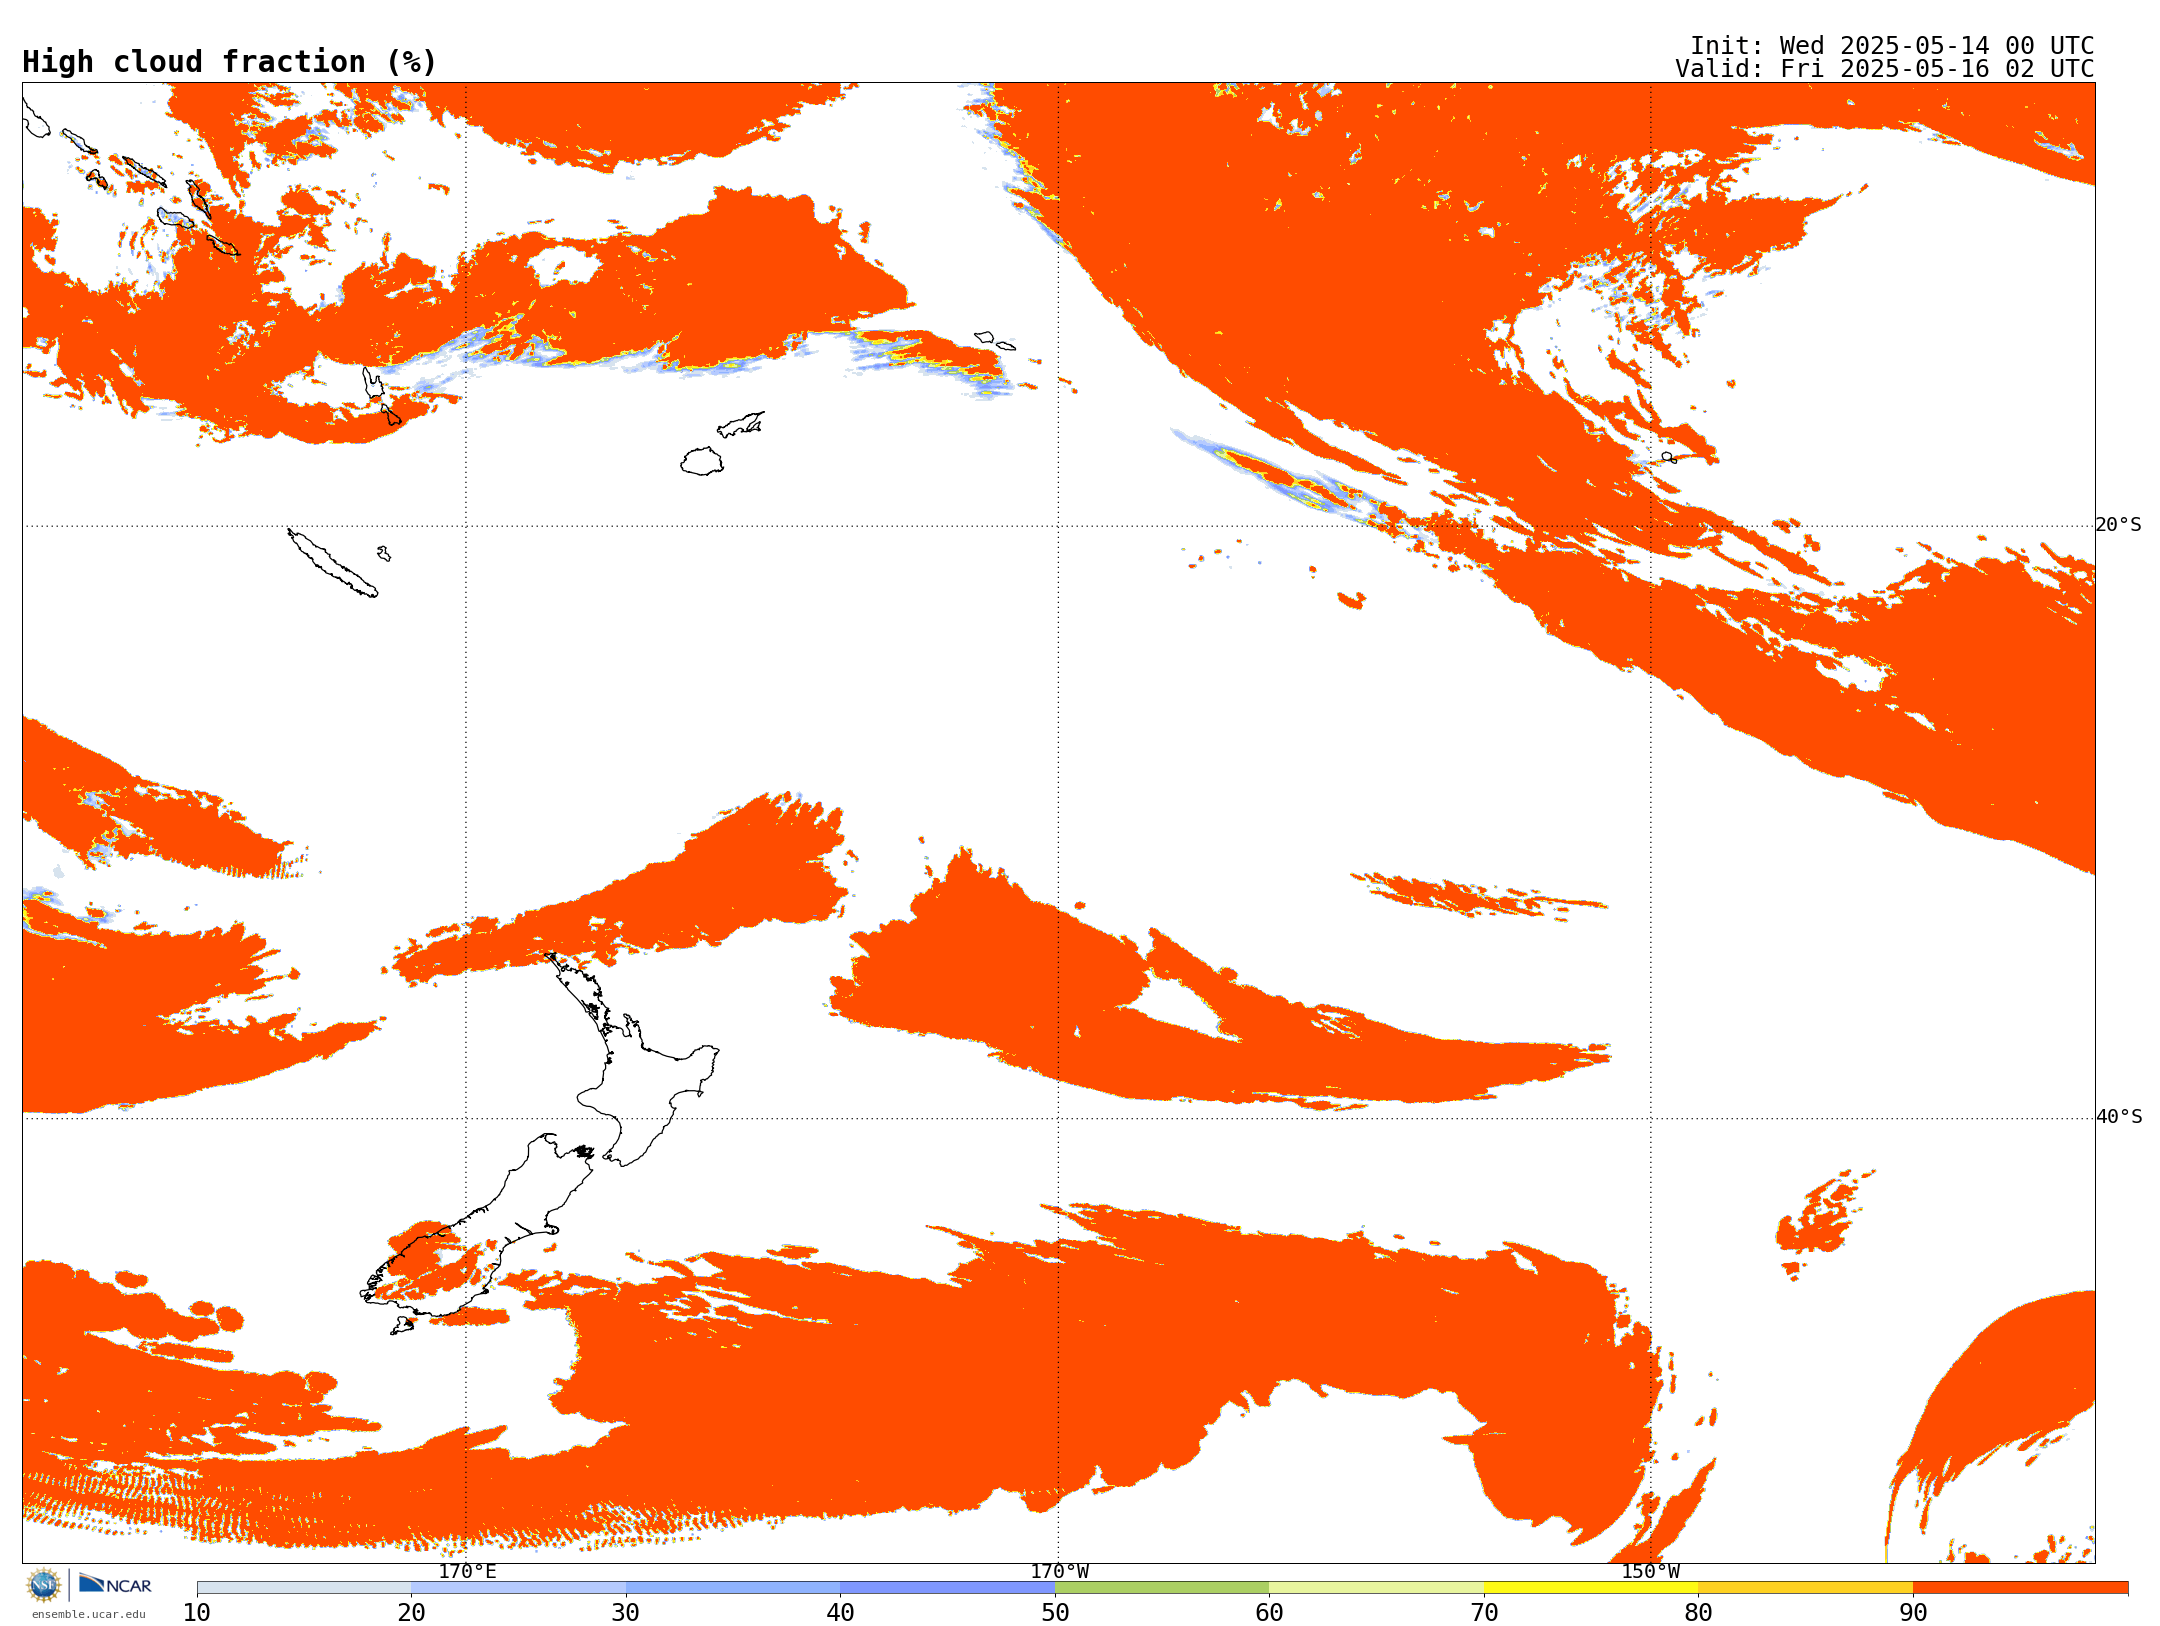Click the 90+ orange-red colorbar segment

click(2021, 1588)
